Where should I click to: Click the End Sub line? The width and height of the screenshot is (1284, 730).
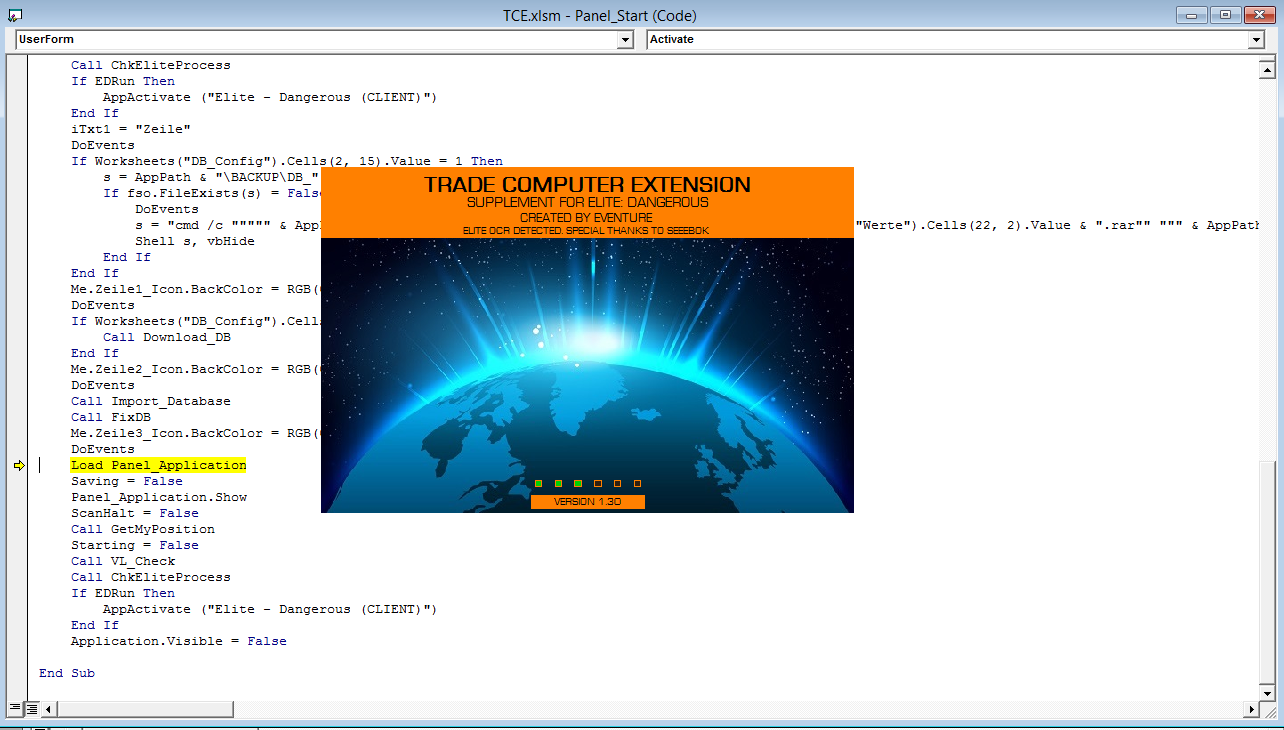[x=66, y=673]
